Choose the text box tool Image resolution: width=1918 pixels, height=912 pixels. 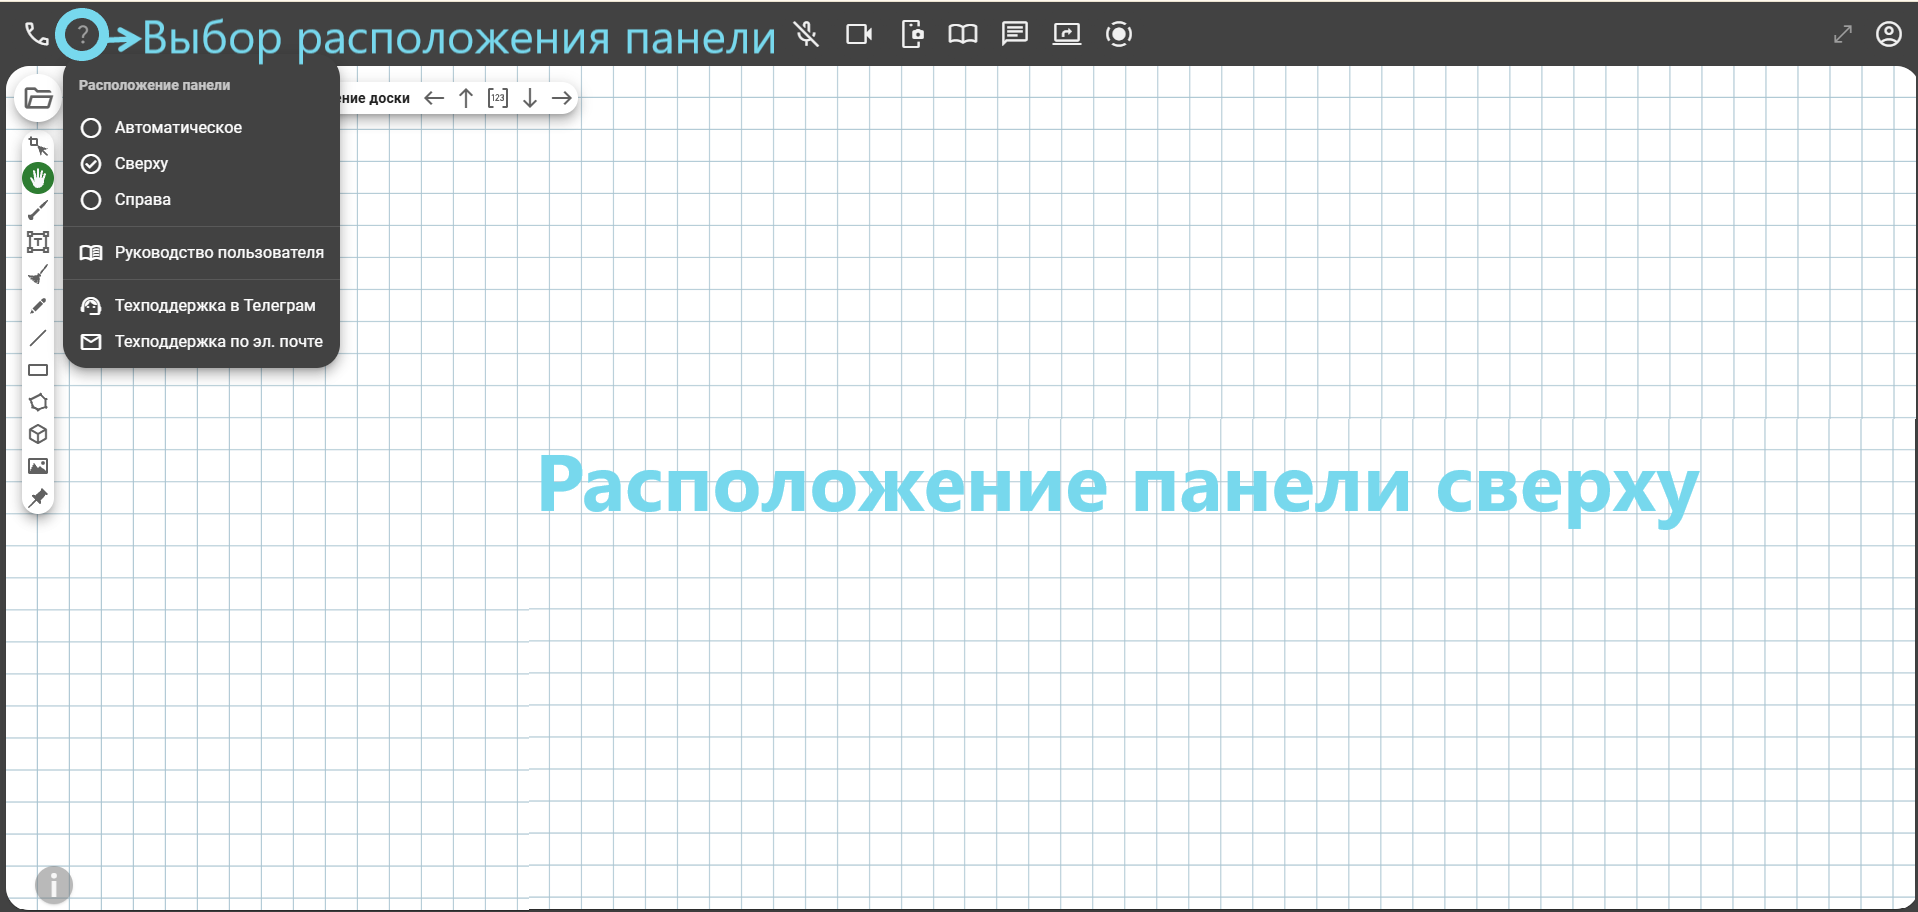38,242
